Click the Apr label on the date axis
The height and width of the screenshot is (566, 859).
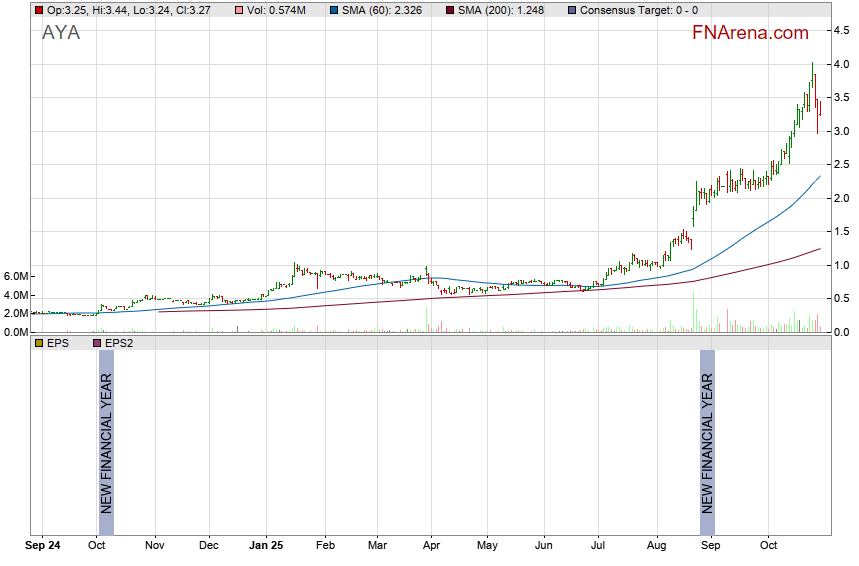point(431,546)
